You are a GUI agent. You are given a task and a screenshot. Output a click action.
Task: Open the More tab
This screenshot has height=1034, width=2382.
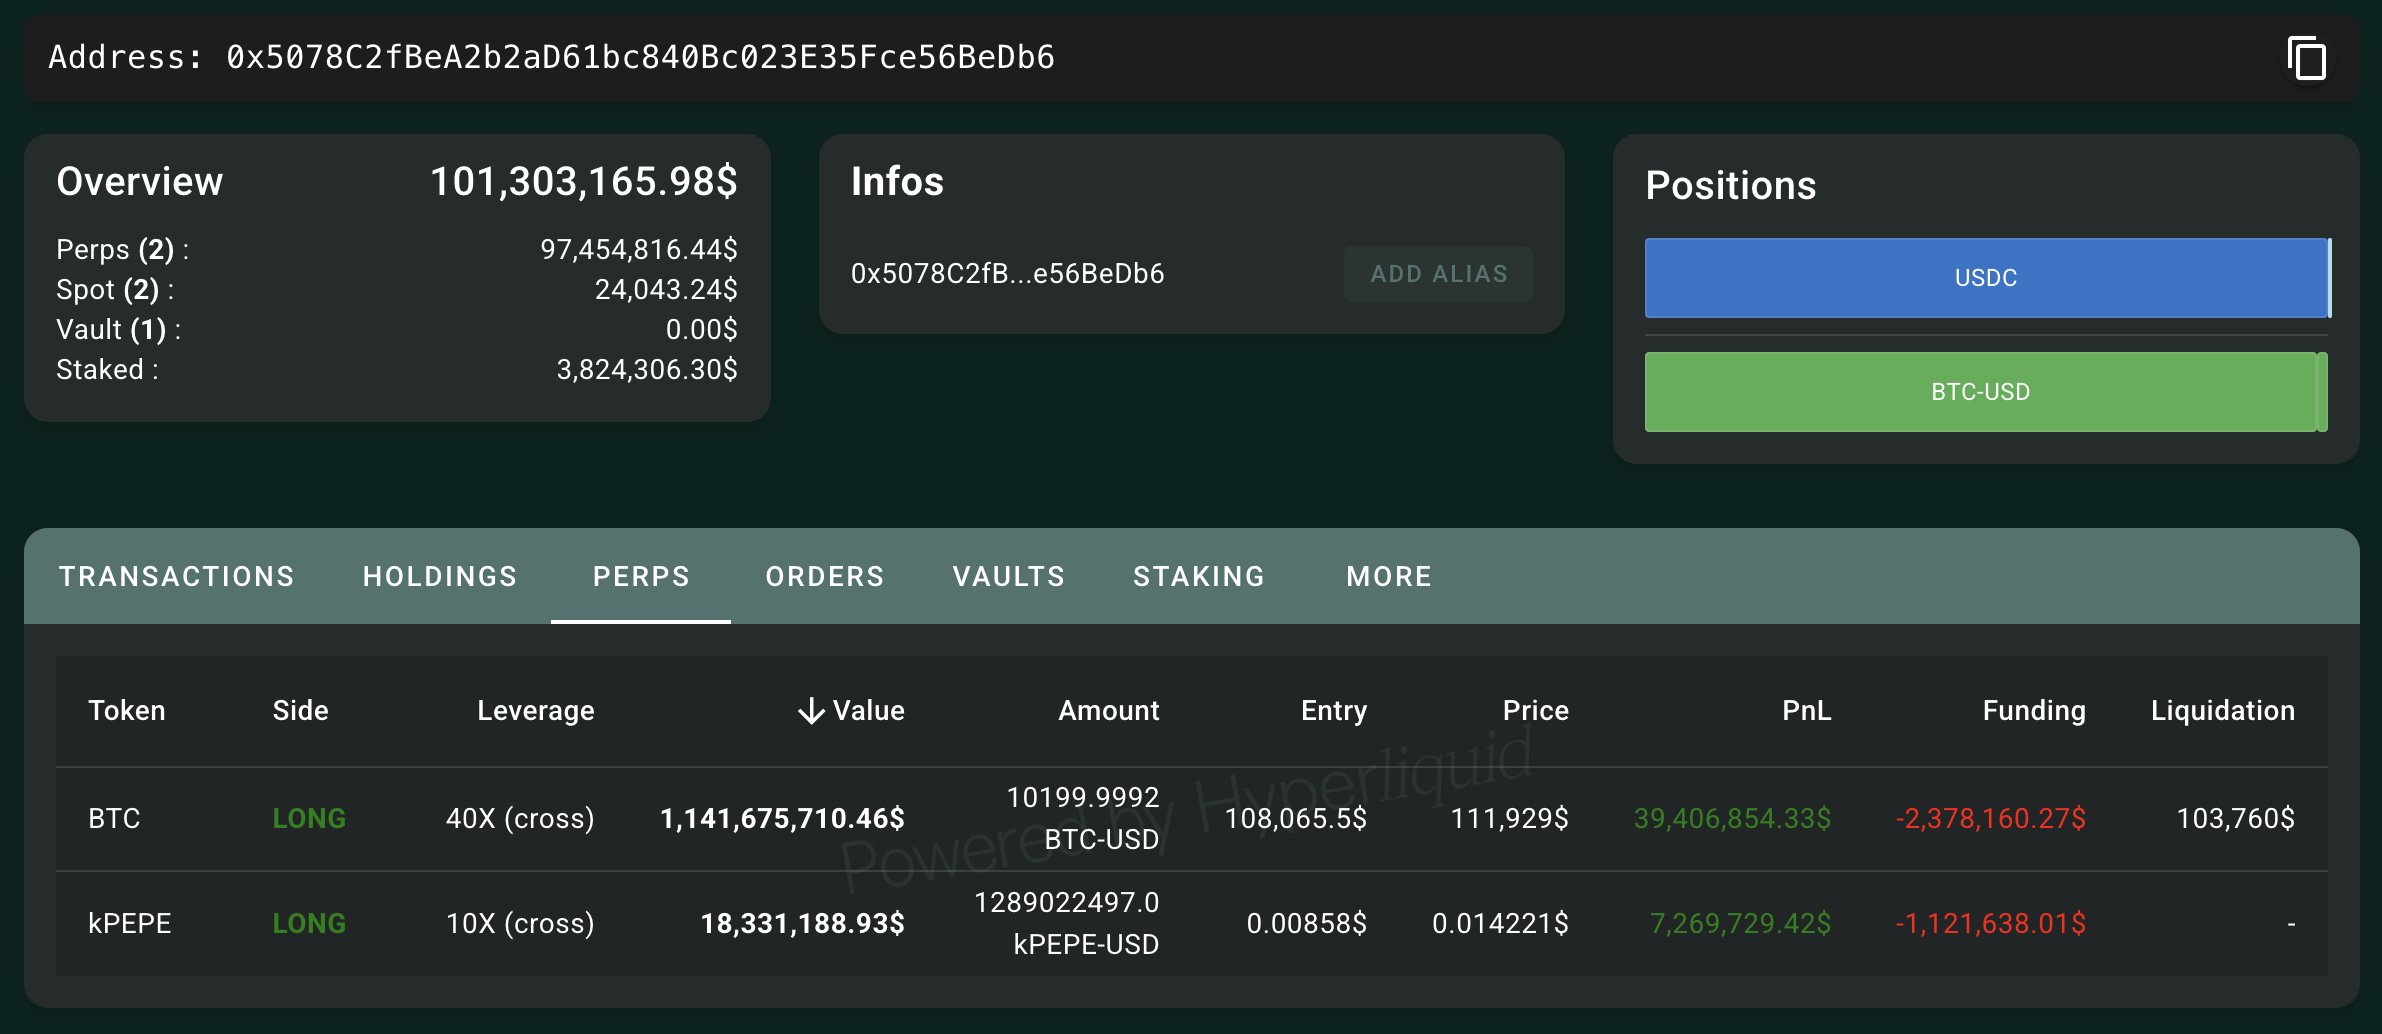pos(1388,576)
